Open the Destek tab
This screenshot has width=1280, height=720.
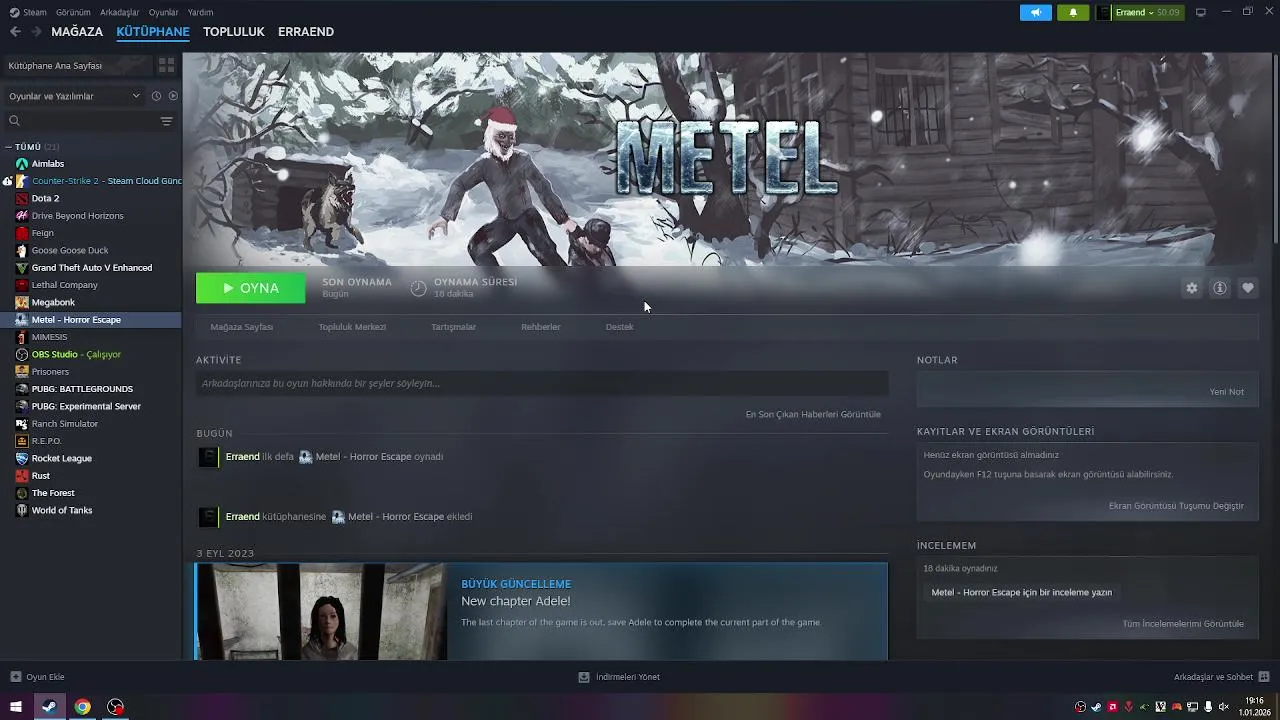tap(619, 327)
